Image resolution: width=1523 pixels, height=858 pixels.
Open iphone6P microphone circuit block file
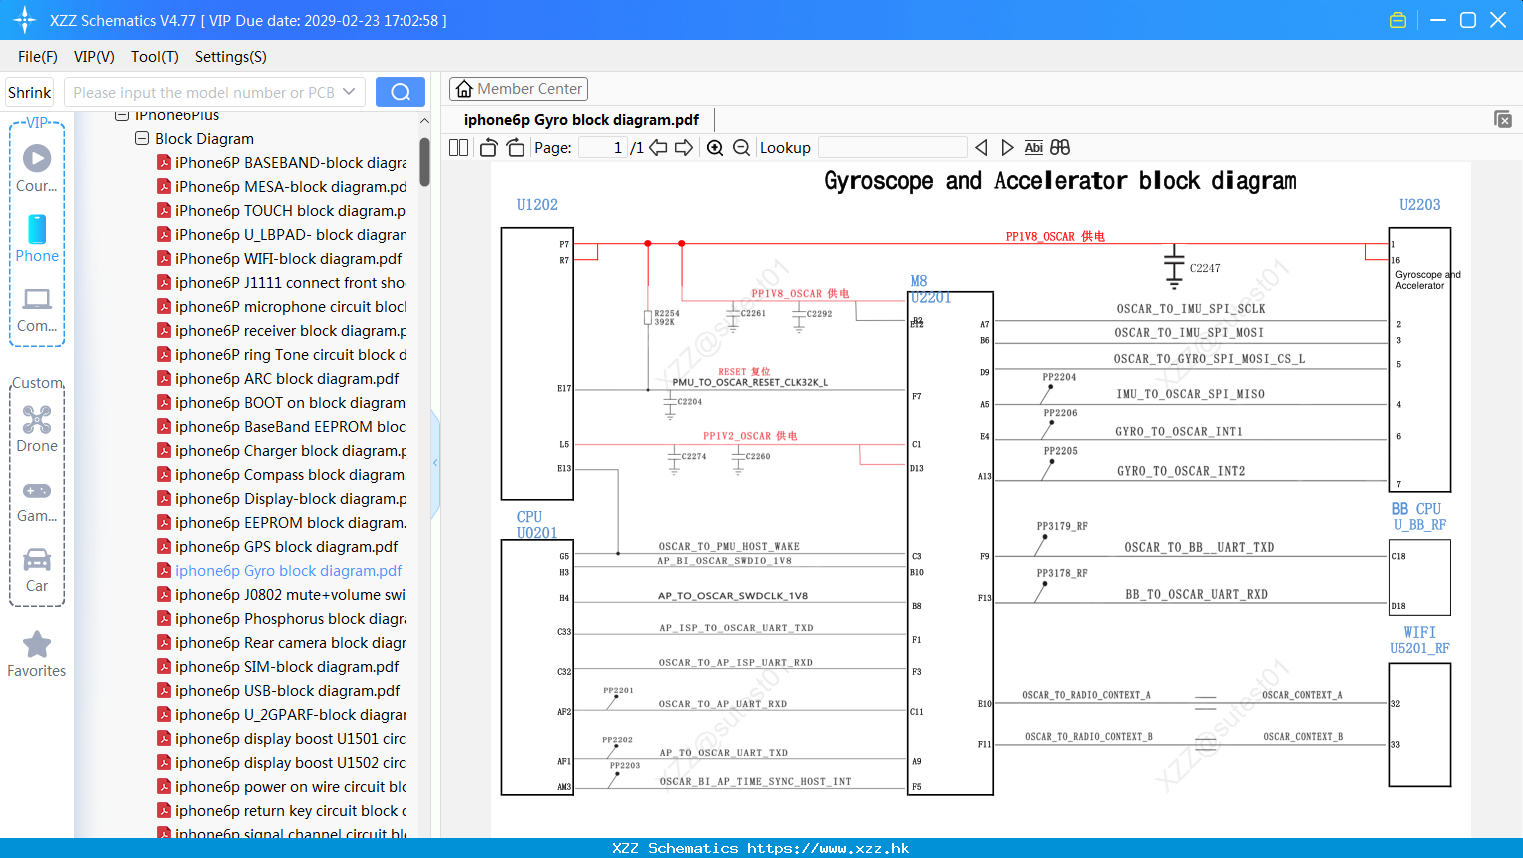[x=282, y=307]
